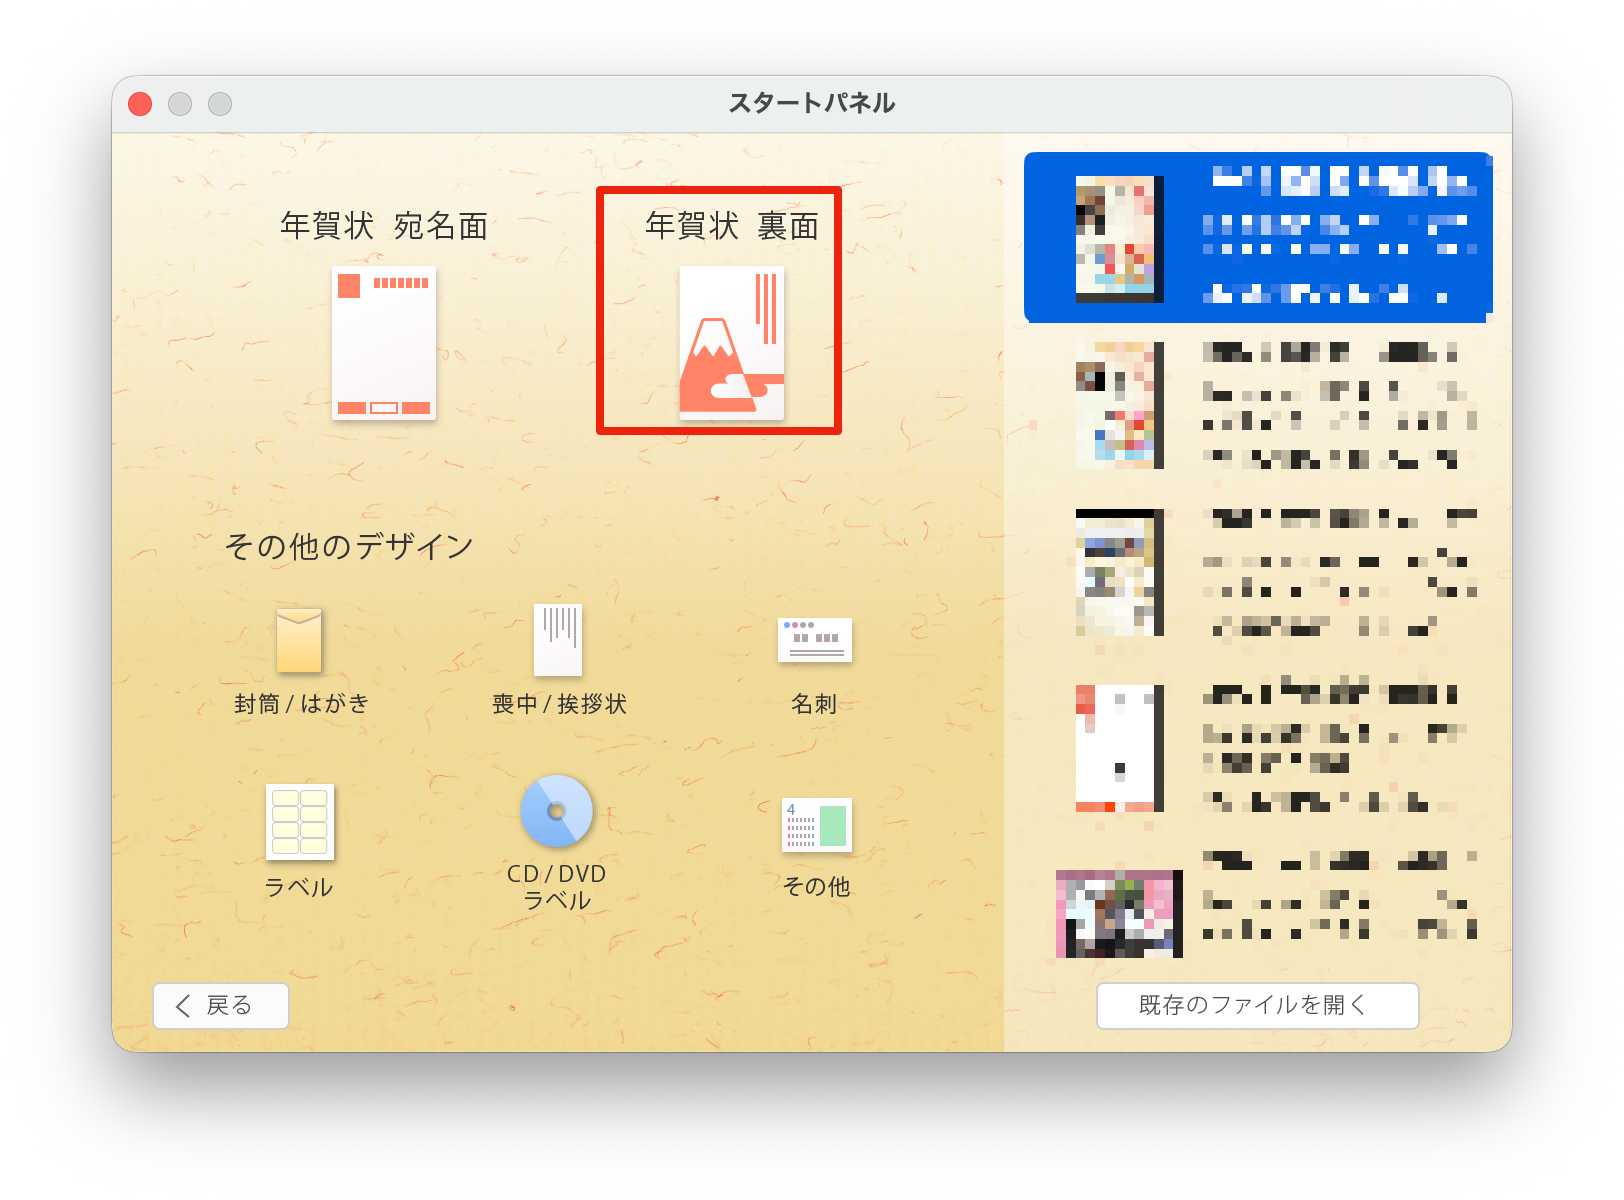Select the 年賀状 裏面 Mt. Fuji icon
The width and height of the screenshot is (1624, 1200).
click(731, 343)
